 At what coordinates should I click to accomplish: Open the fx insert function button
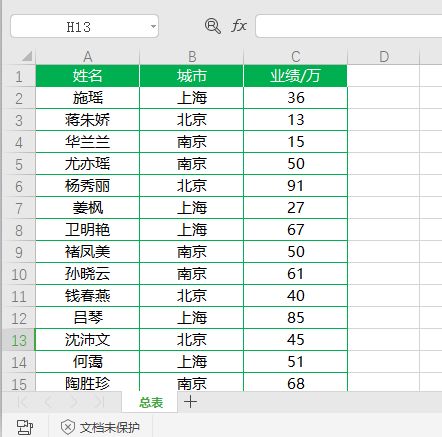coord(239,26)
